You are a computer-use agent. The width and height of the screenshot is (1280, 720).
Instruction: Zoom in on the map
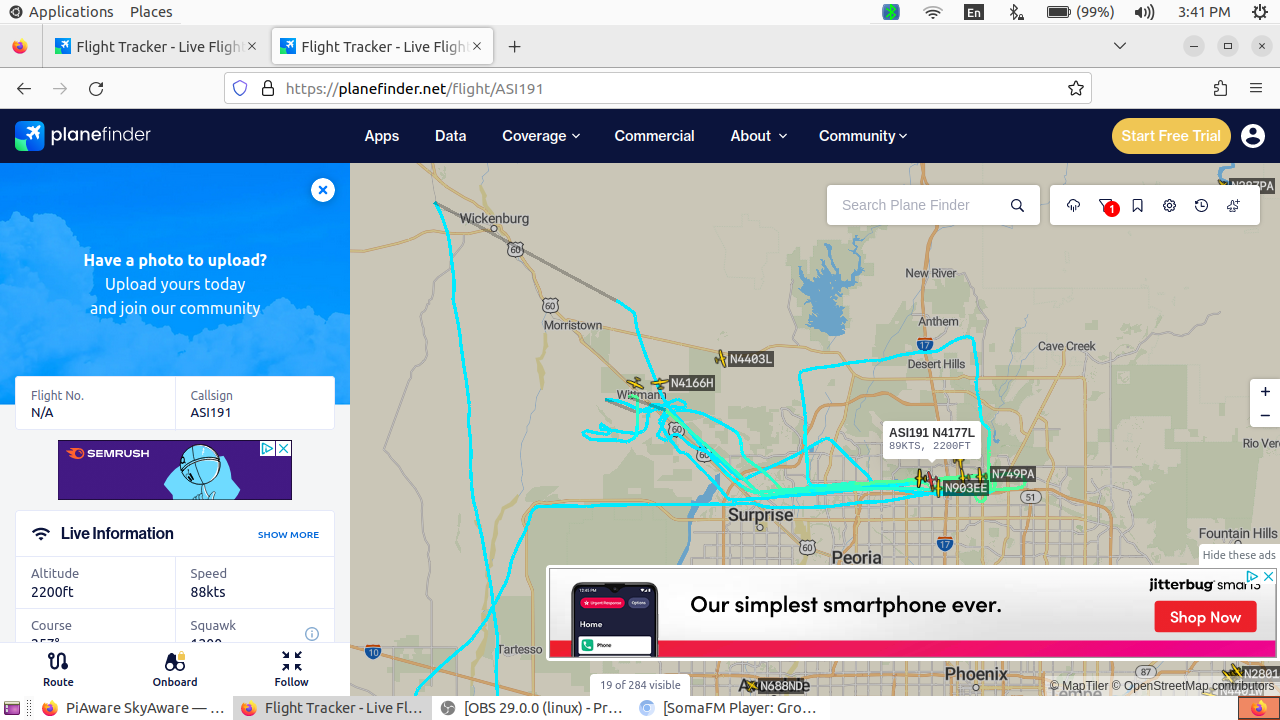[x=1265, y=392]
